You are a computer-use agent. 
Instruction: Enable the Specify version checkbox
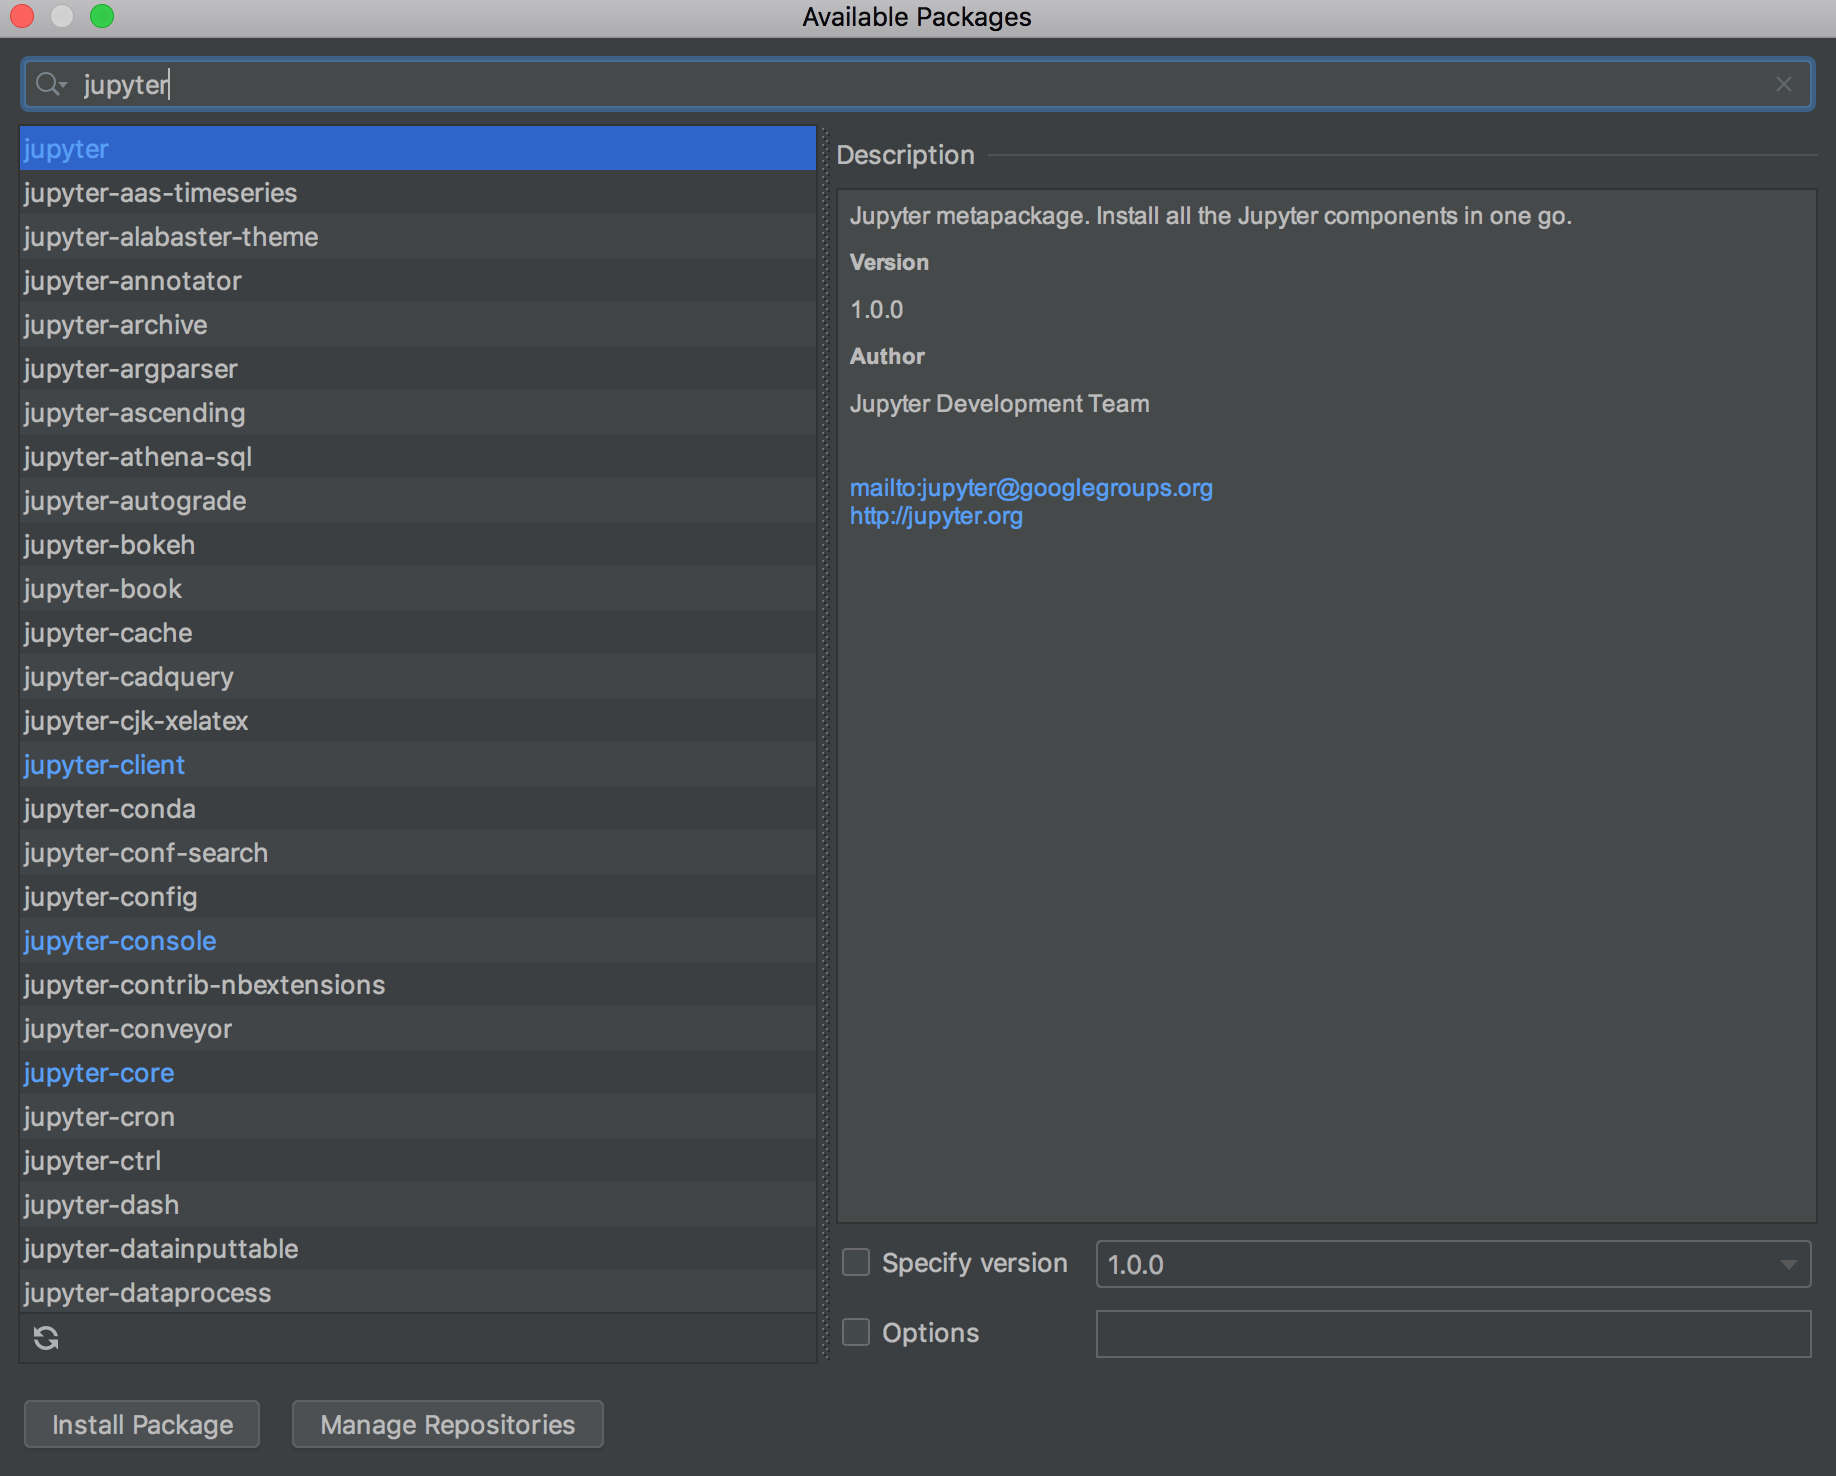[x=856, y=1262]
